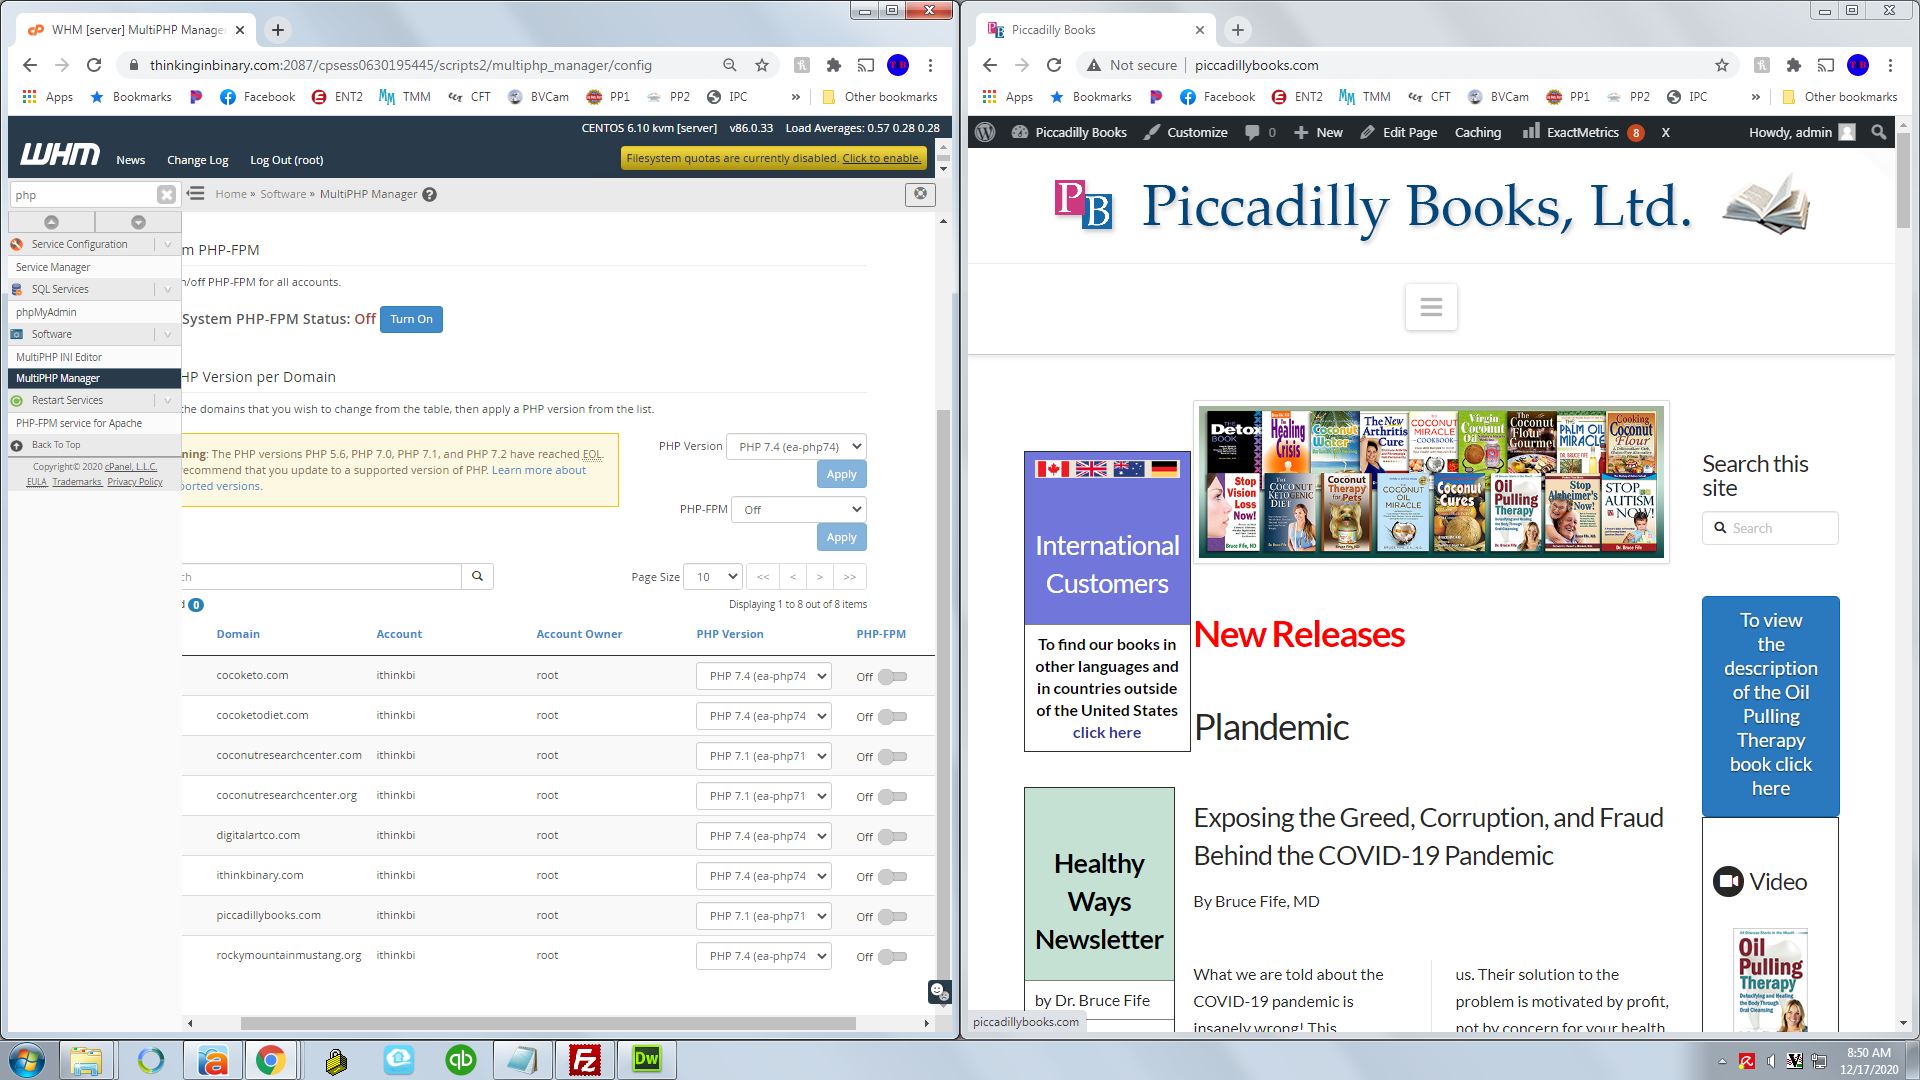Click the domain table search magnifier icon
This screenshot has width=1920, height=1080.
pos(477,576)
